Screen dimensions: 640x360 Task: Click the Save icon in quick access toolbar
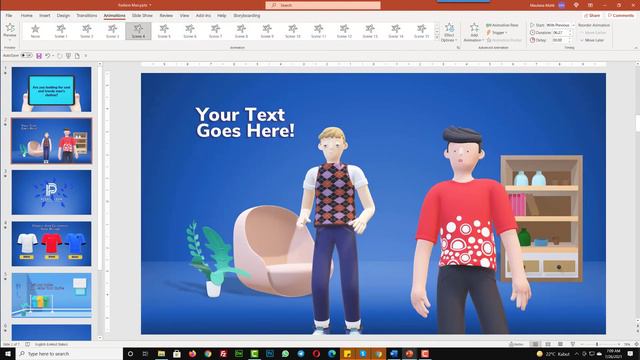39,56
